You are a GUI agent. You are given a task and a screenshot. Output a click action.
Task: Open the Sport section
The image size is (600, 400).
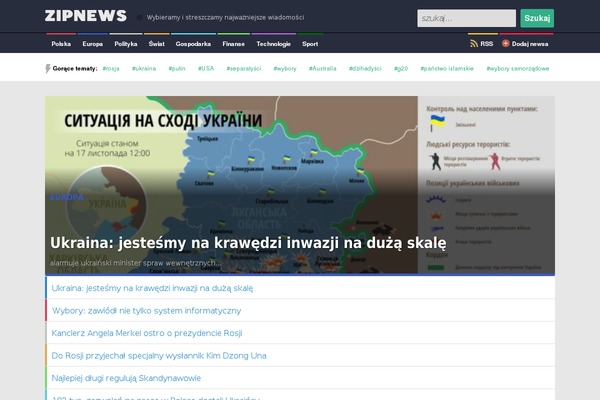click(310, 44)
